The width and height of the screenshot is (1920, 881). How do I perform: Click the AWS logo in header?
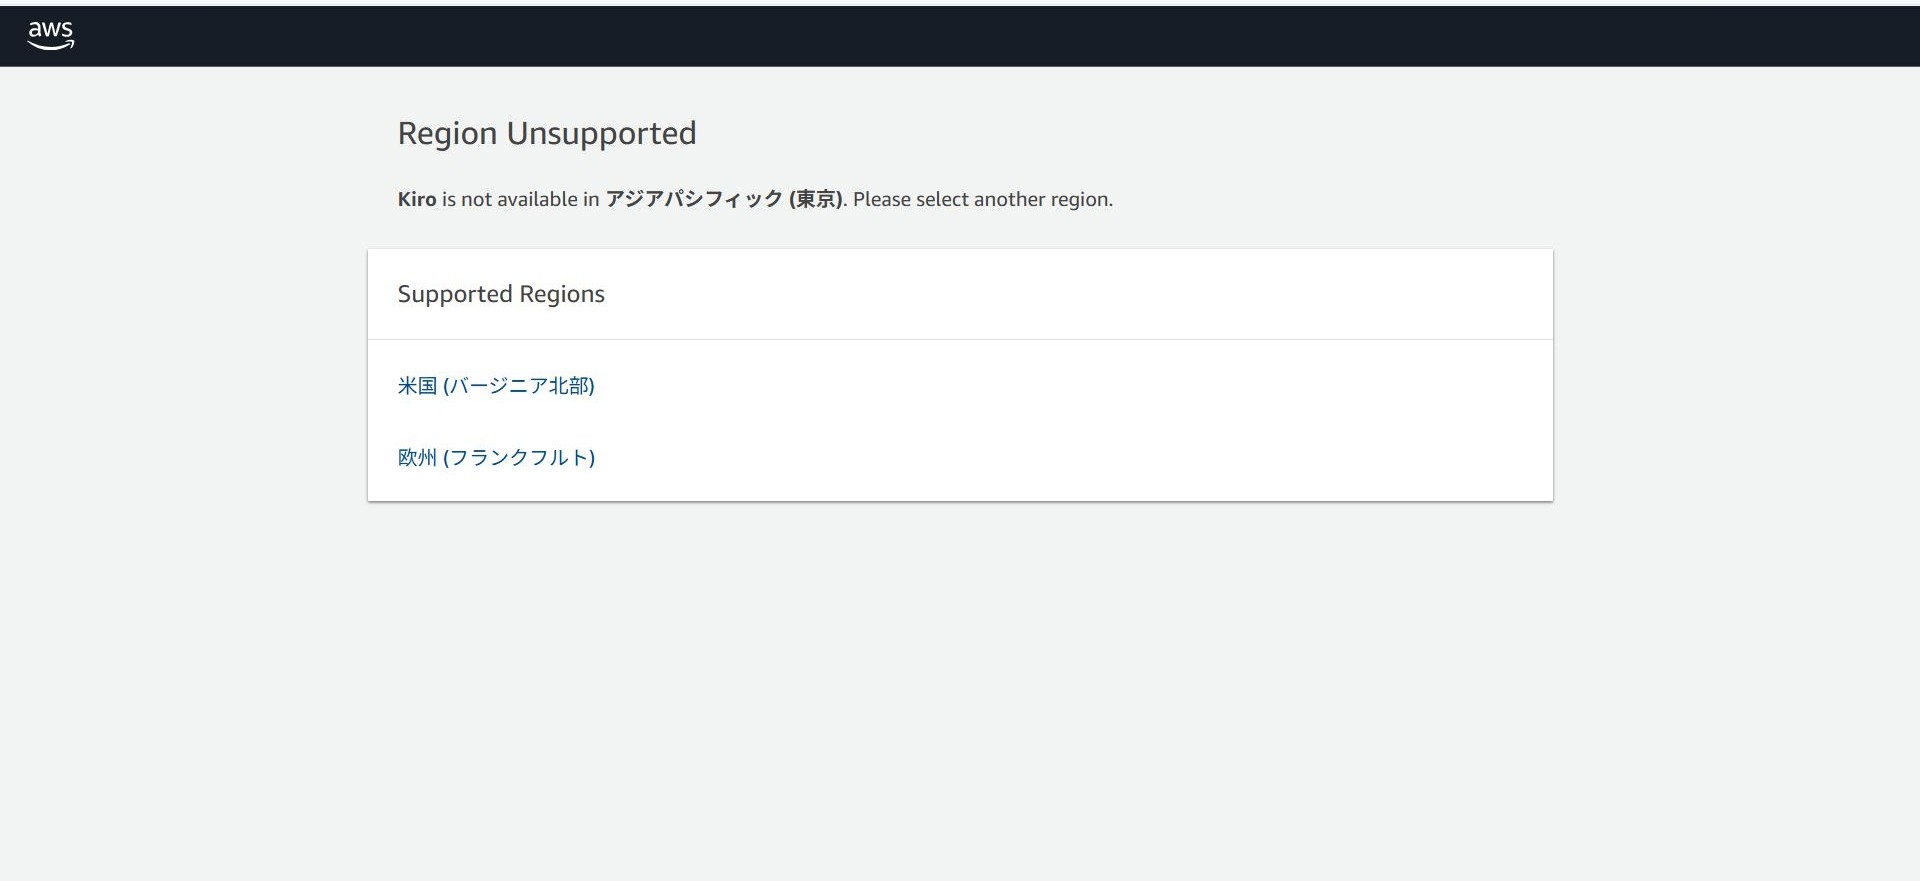coord(50,35)
